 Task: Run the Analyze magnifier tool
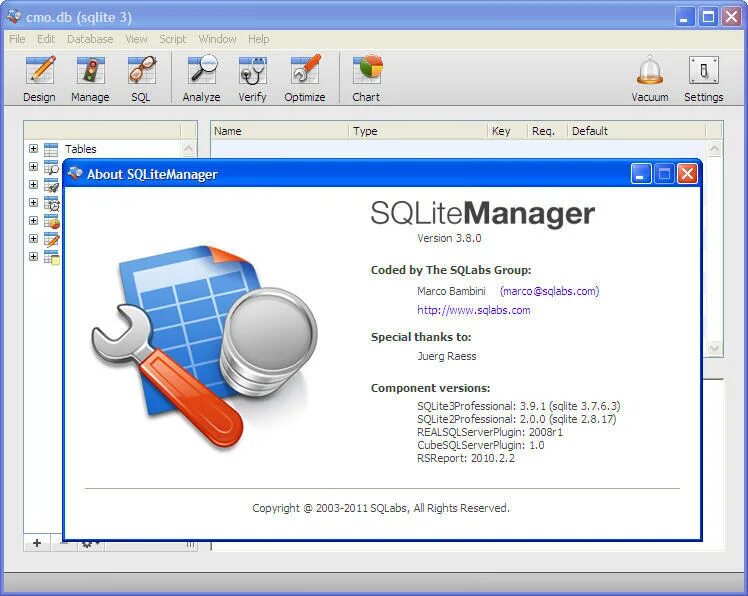pos(201,78)
